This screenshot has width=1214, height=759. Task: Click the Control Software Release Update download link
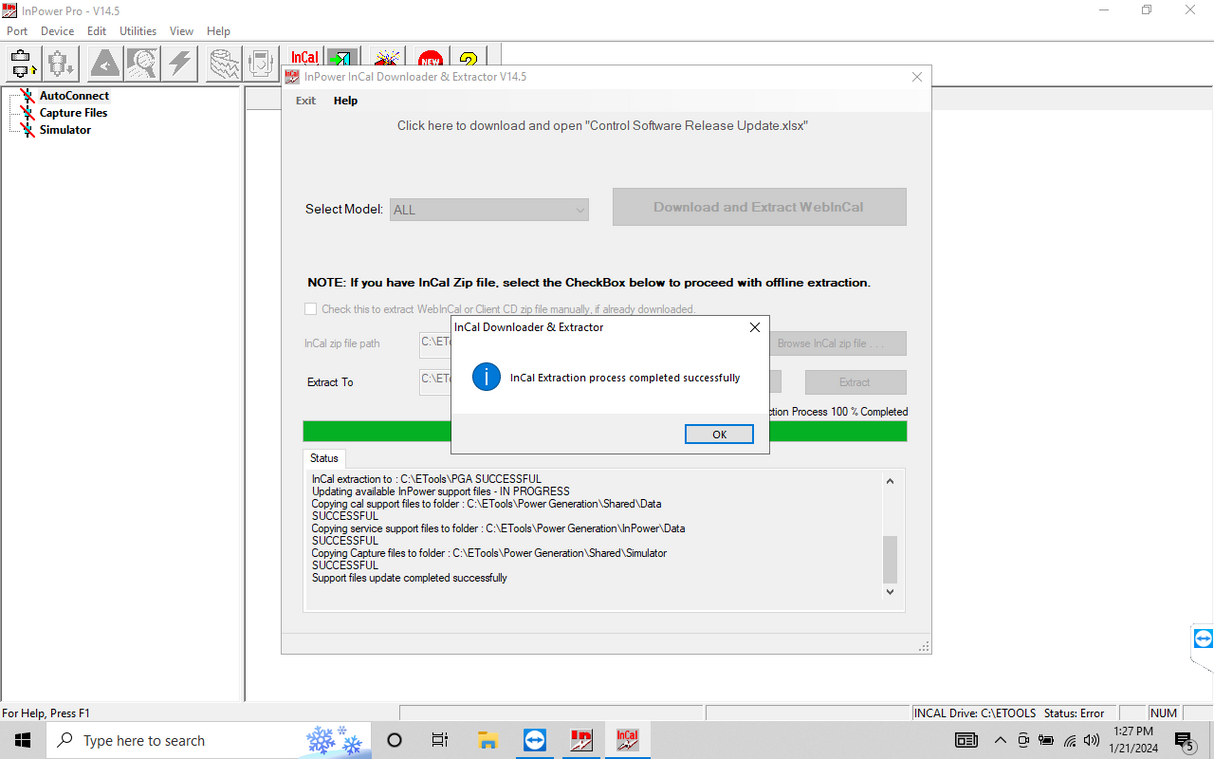[x=602, y=126]
